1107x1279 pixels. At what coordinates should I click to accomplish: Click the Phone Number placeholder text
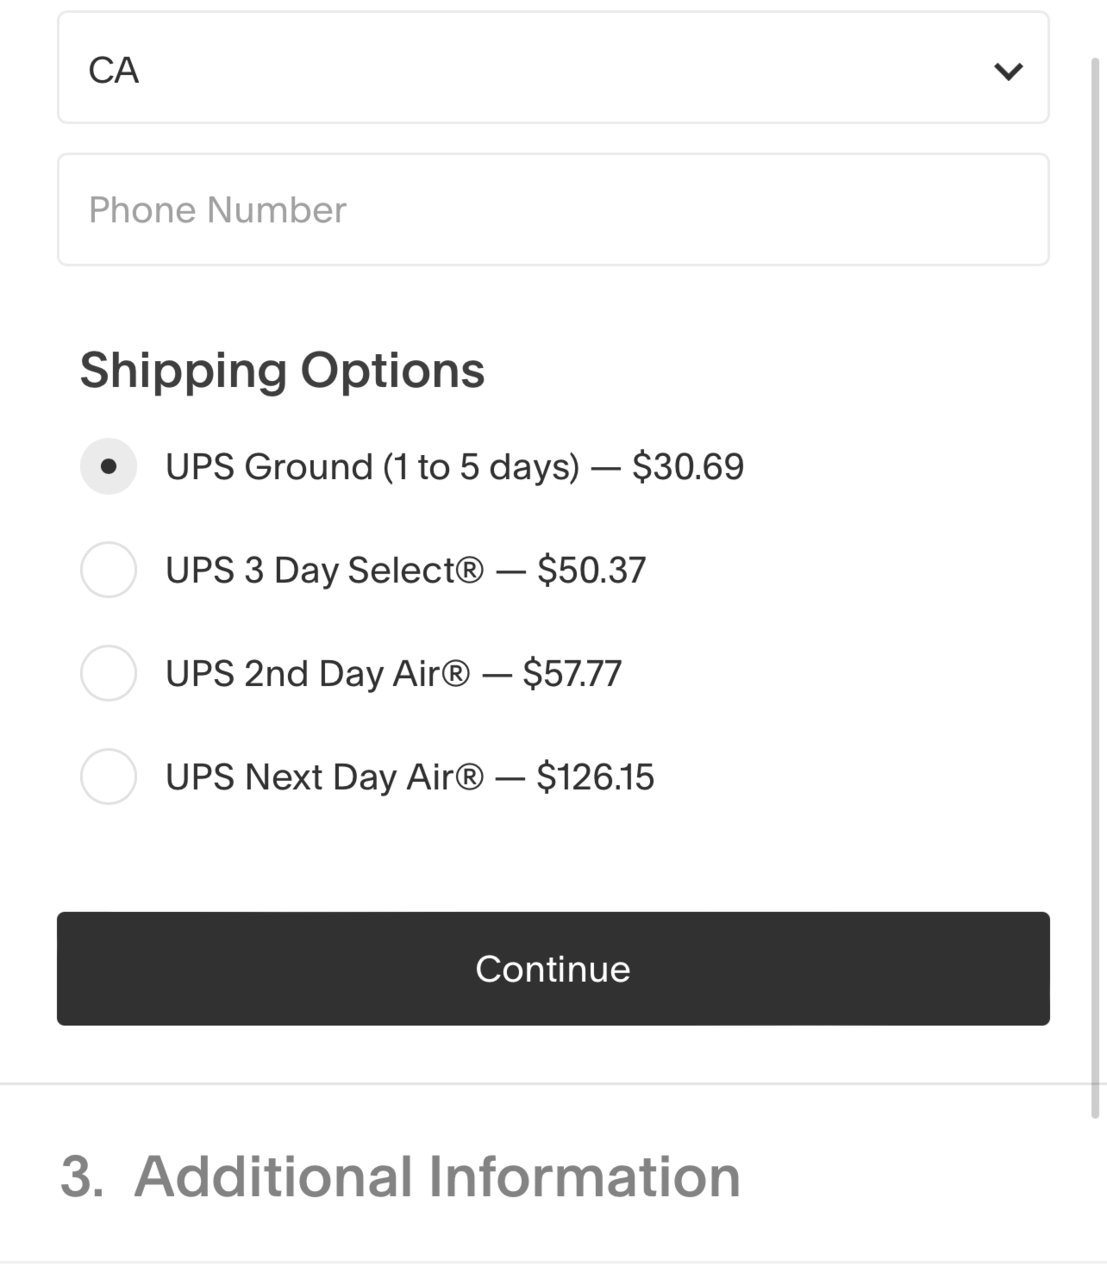pos(217,210)
